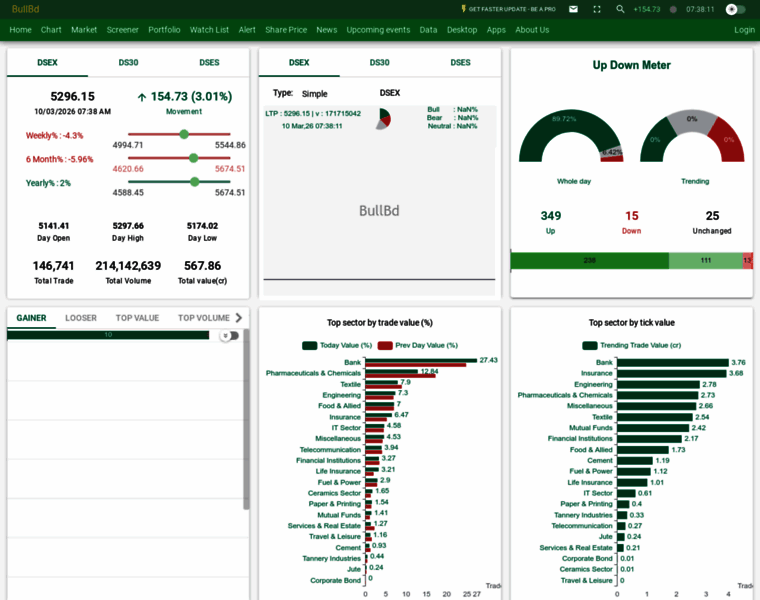Viewport: 760px width, 600px height.
Task: Open the Screener menu
Action: 123,30
